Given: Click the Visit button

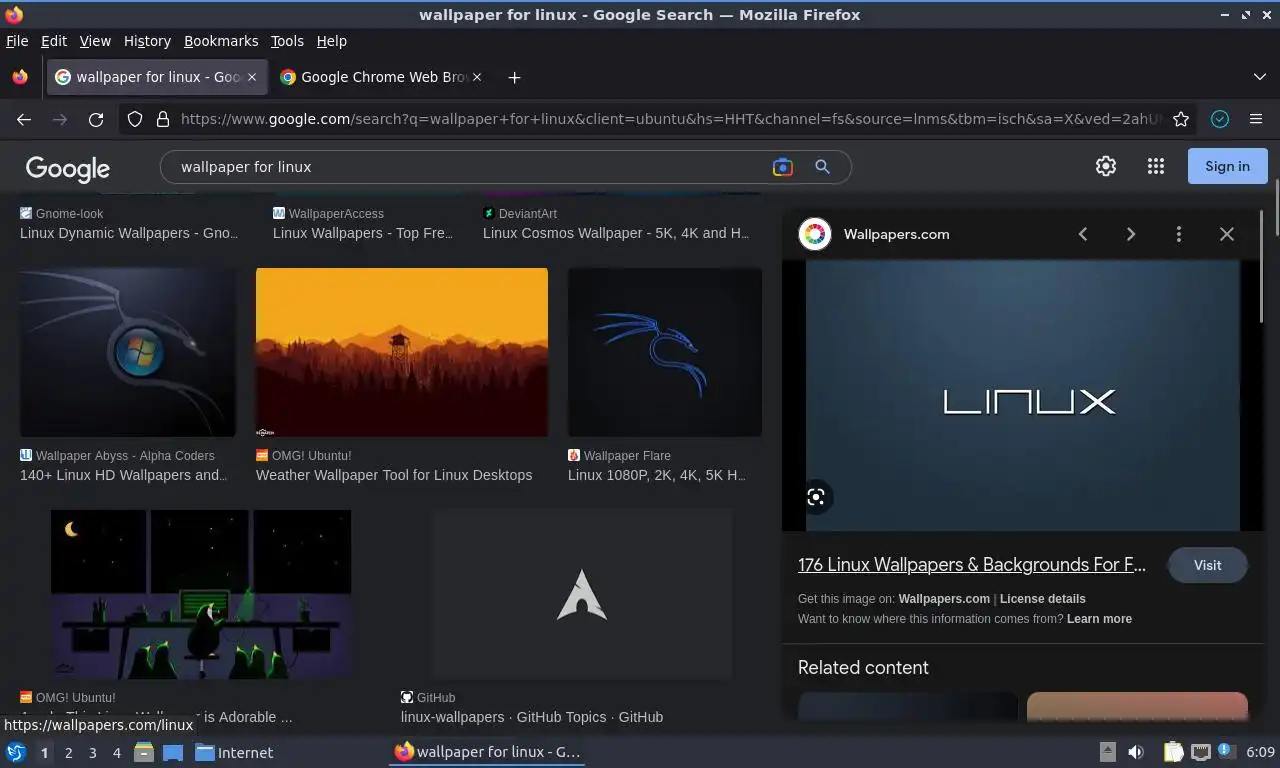Looking at the screenshot, I should (x=1207, y=565).
